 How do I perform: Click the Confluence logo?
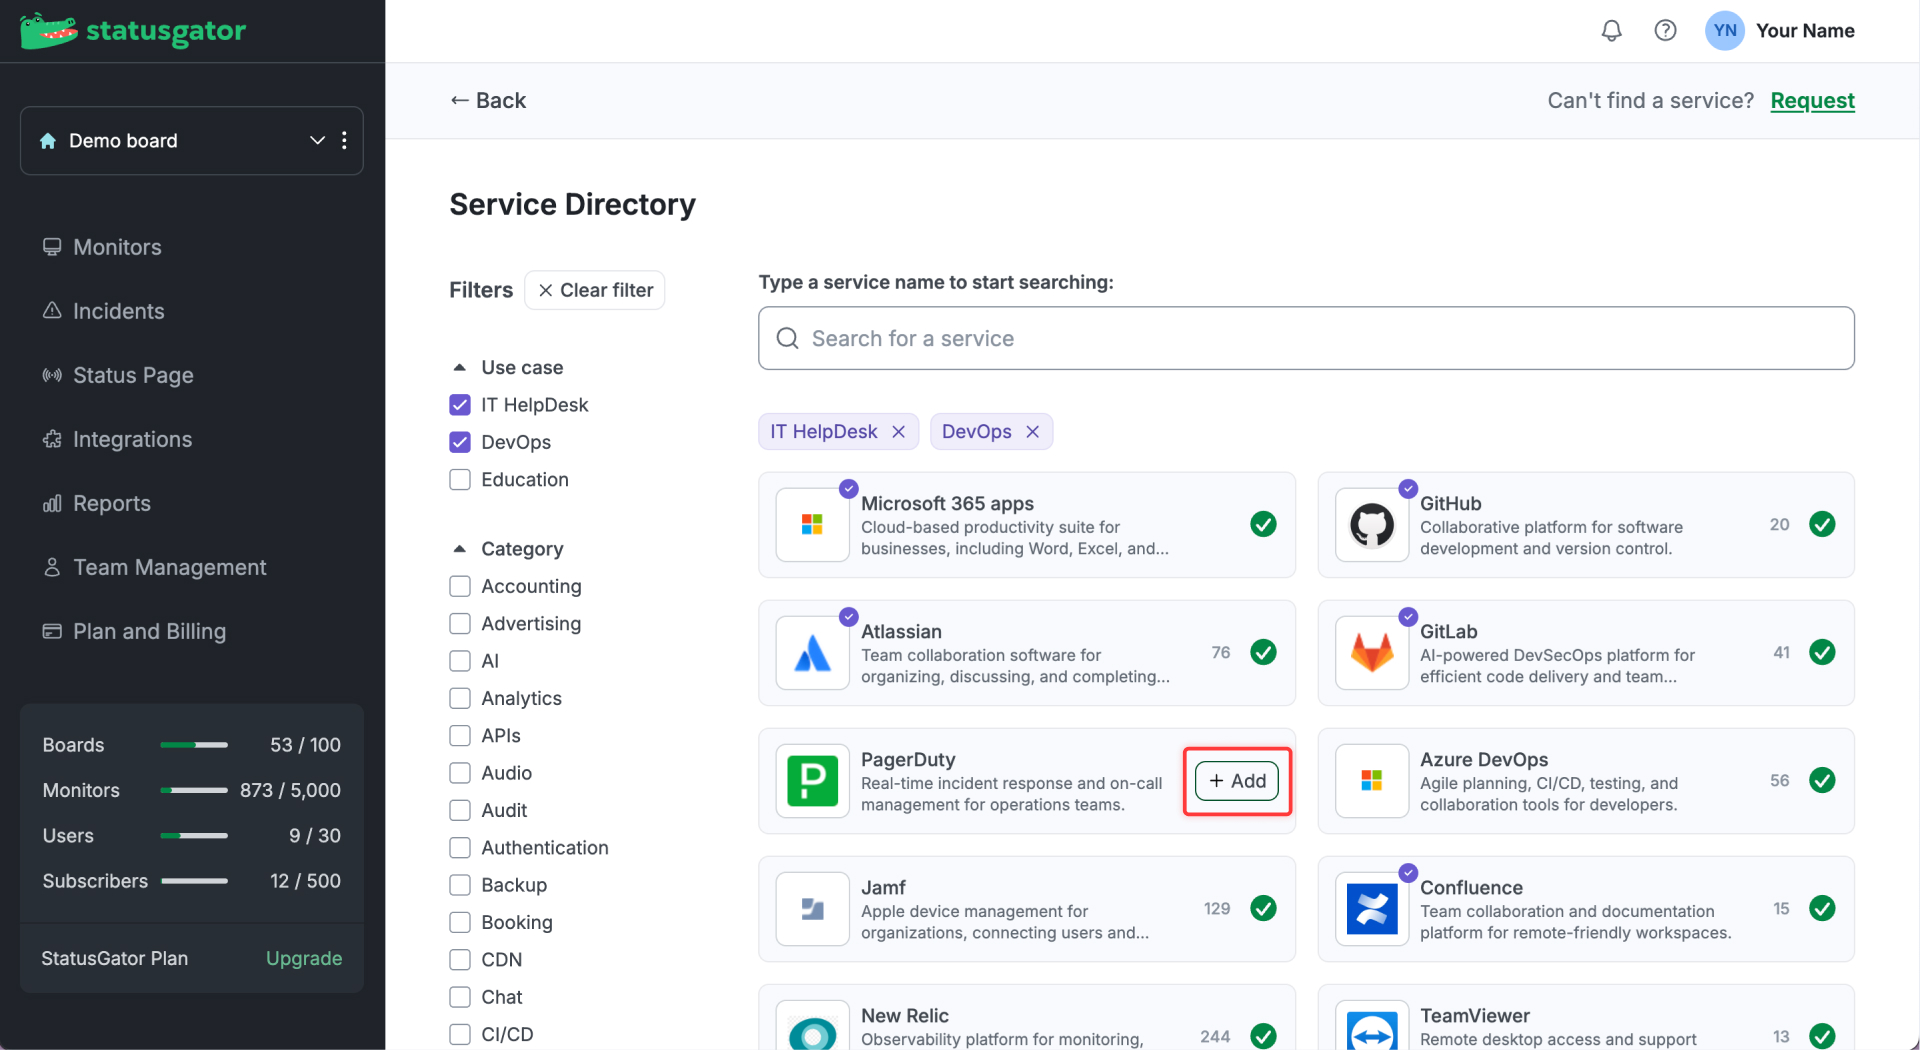pos(1372,909)
